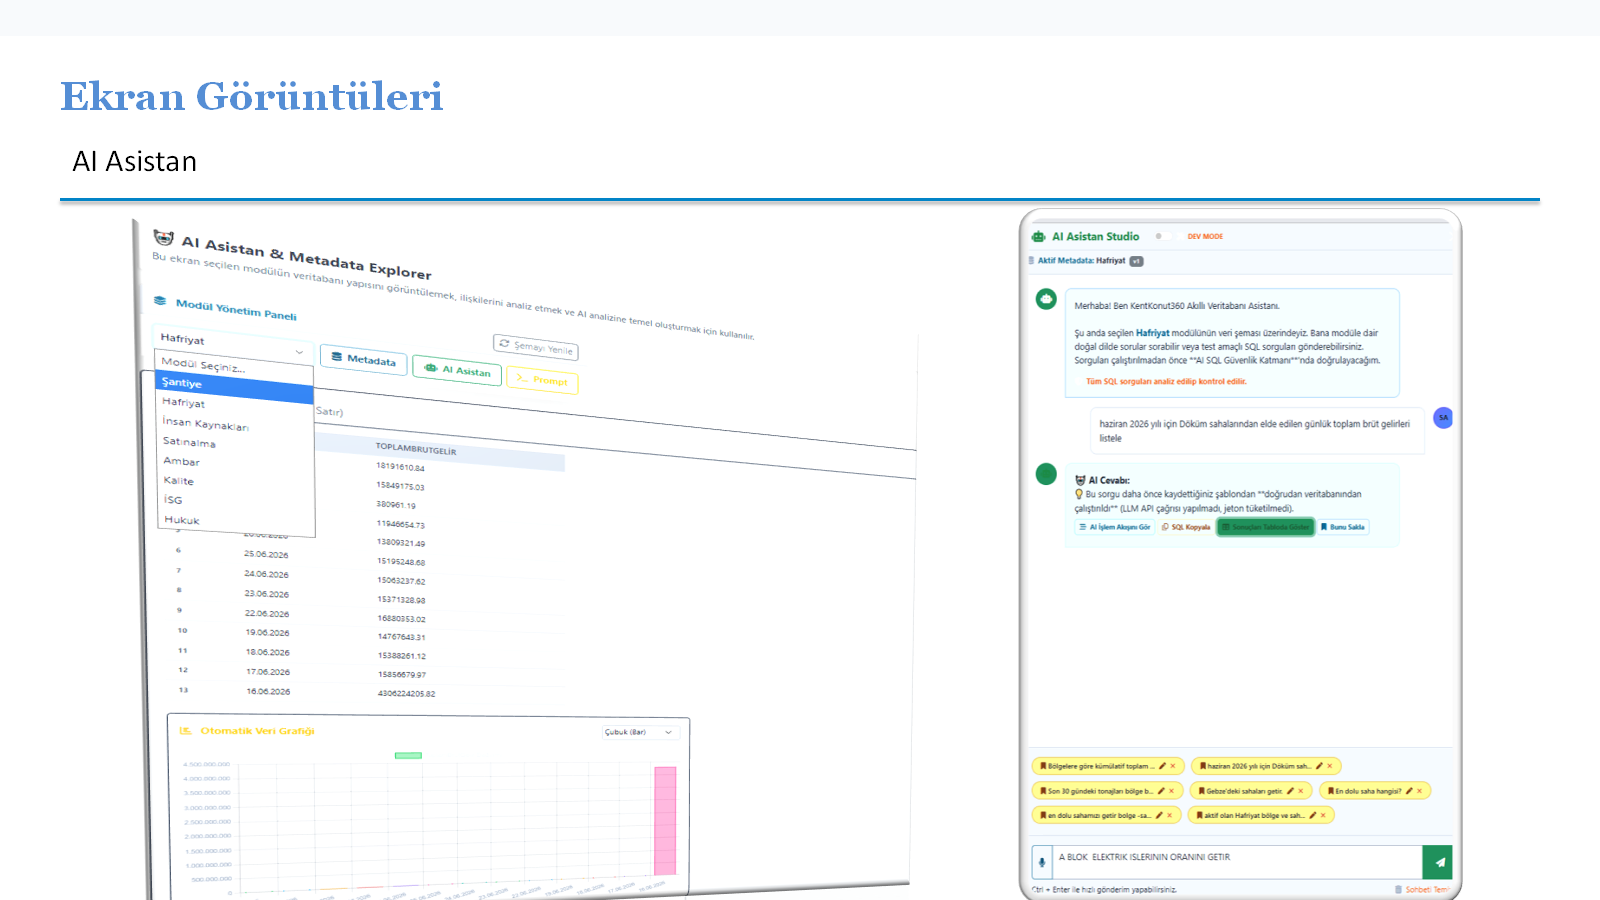Open chart type 'Çubuk (Bar)' dropdown
The height and width of the screenshot is (900, 1600).
click(x=640, y=732)
